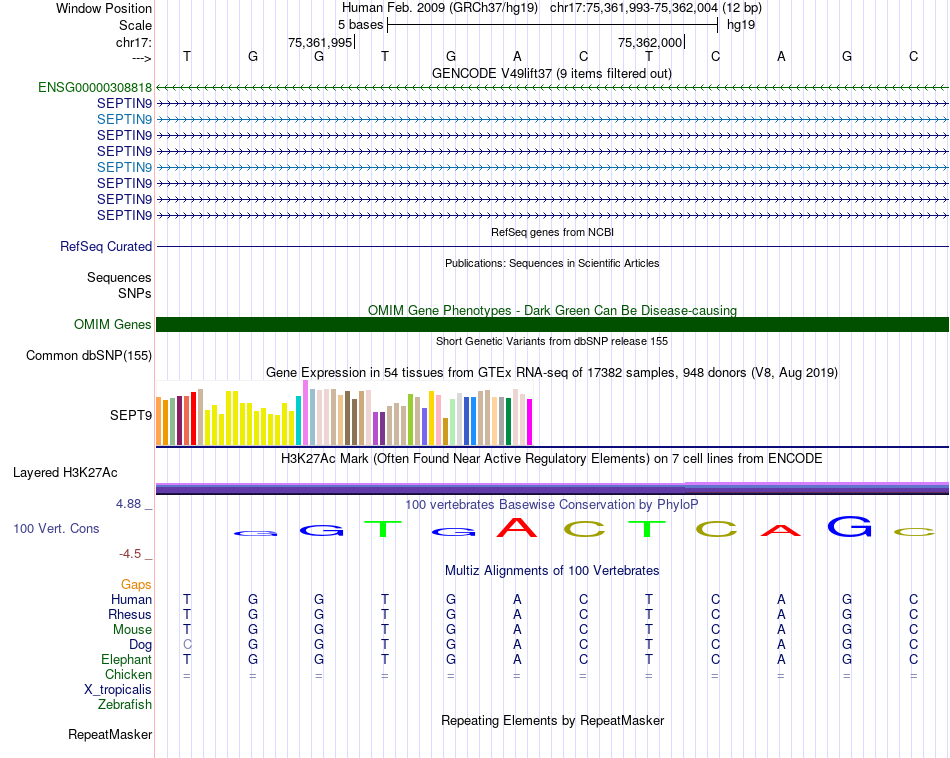Click the SNPs publications label
The height and width of the screenshot is (758, 950).
pyautogui.click(x=135, y=293)
